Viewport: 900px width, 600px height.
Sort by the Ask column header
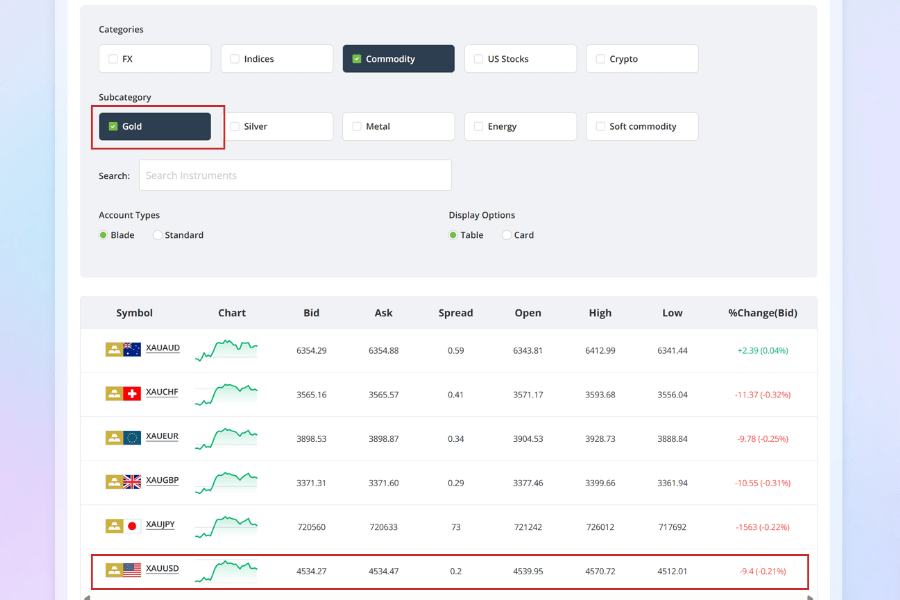click(x=383, y=313)
